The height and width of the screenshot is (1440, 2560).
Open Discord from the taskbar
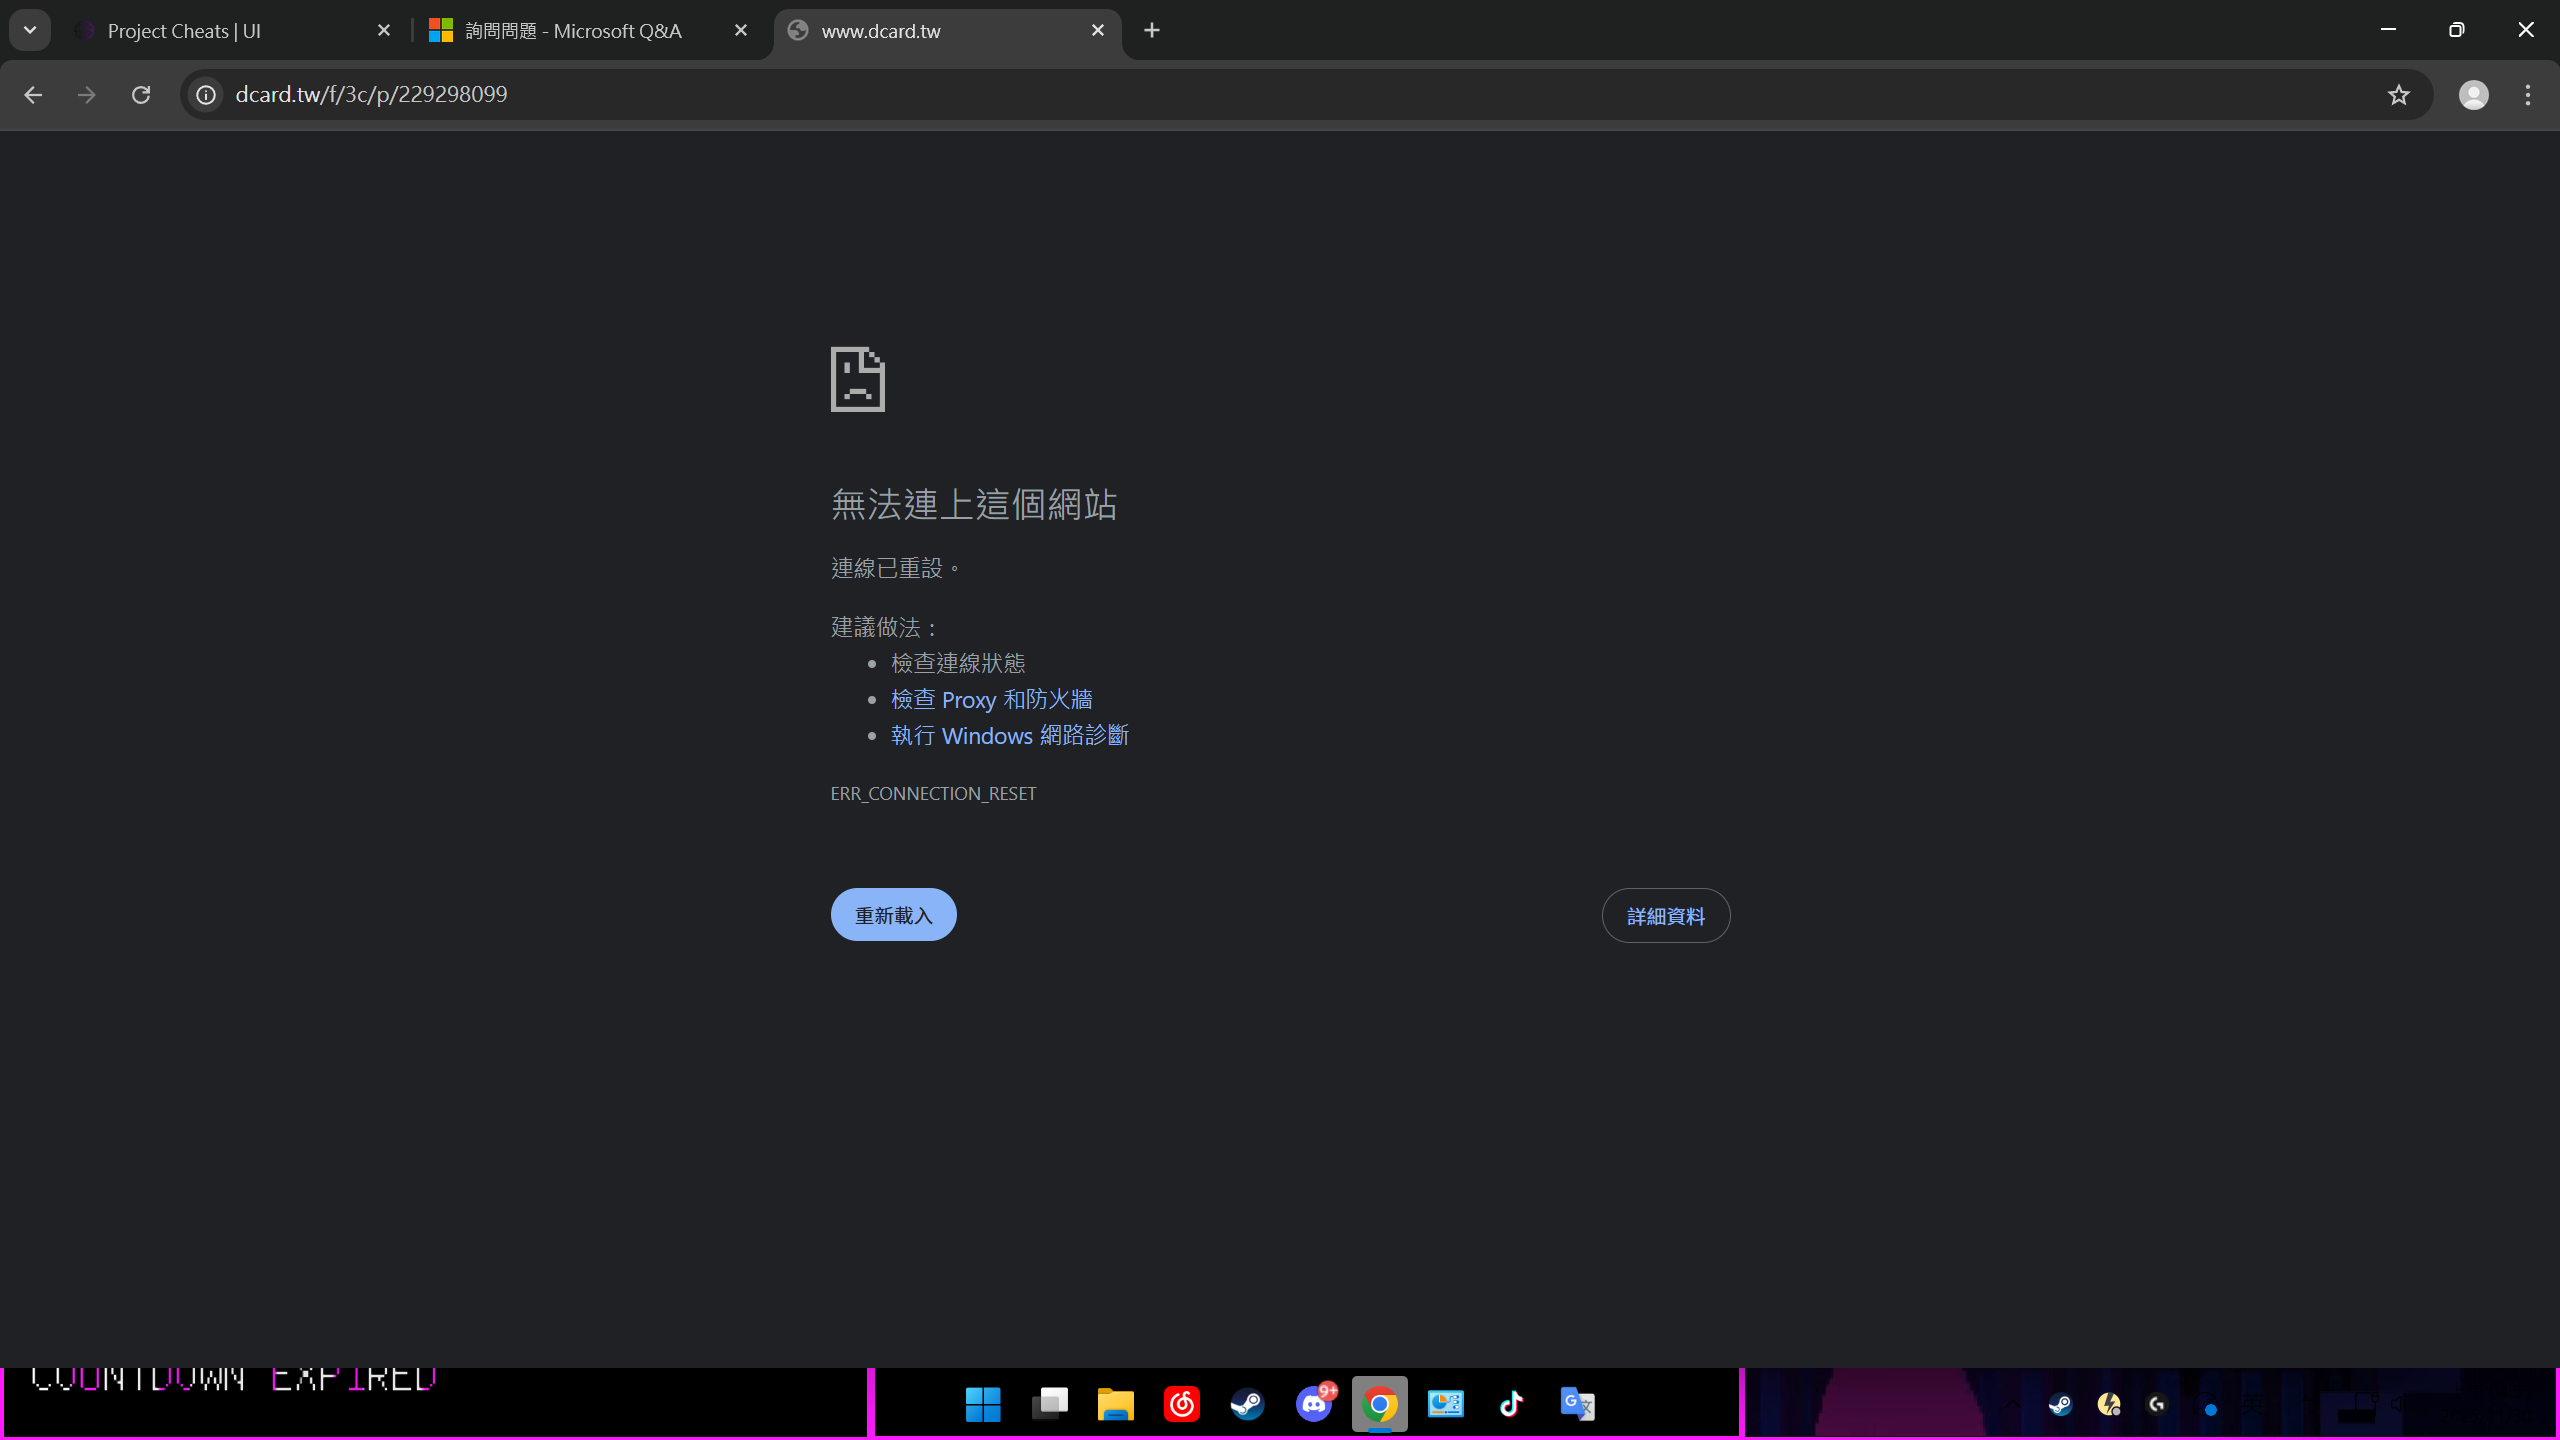click(1313, 1403)
